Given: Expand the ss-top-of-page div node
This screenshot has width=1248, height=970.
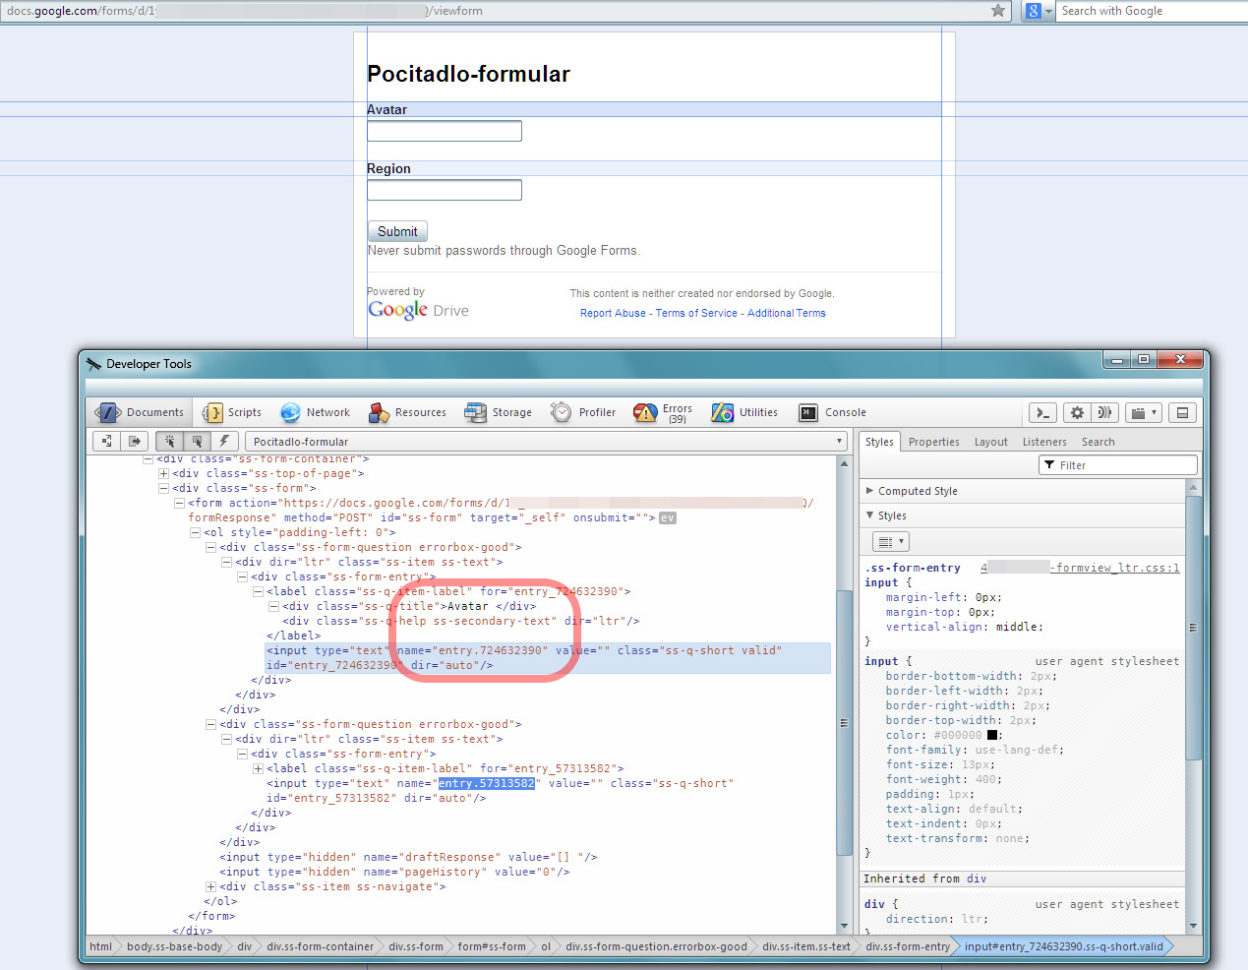Looking at the screenshot, I should pos(163,473).
